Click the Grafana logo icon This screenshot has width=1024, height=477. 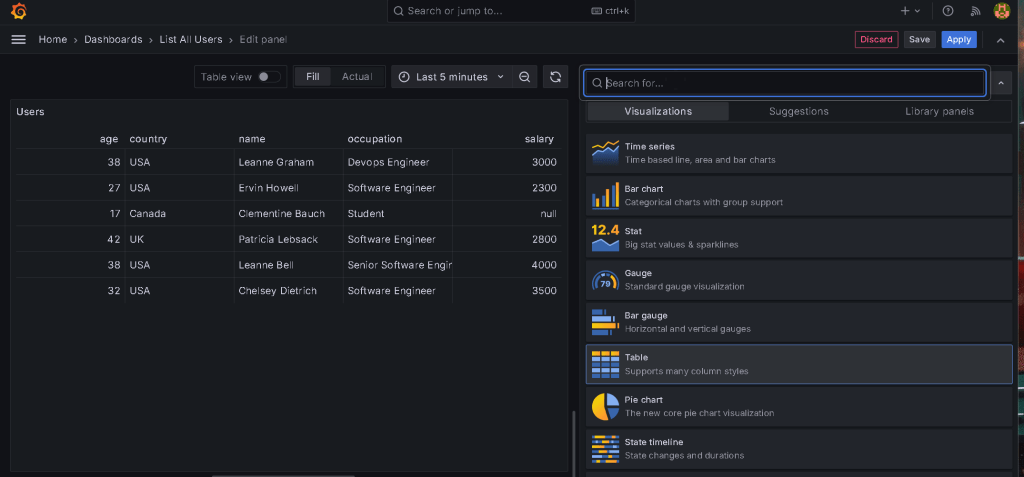[18, 11]
